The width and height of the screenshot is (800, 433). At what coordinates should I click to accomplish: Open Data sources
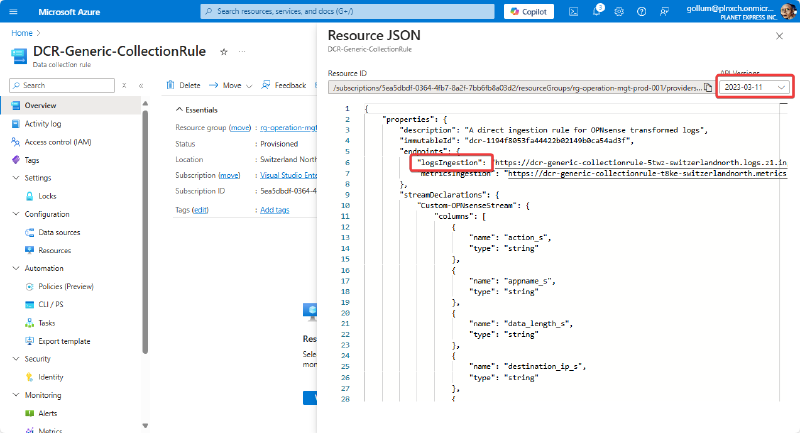point(59,233)
